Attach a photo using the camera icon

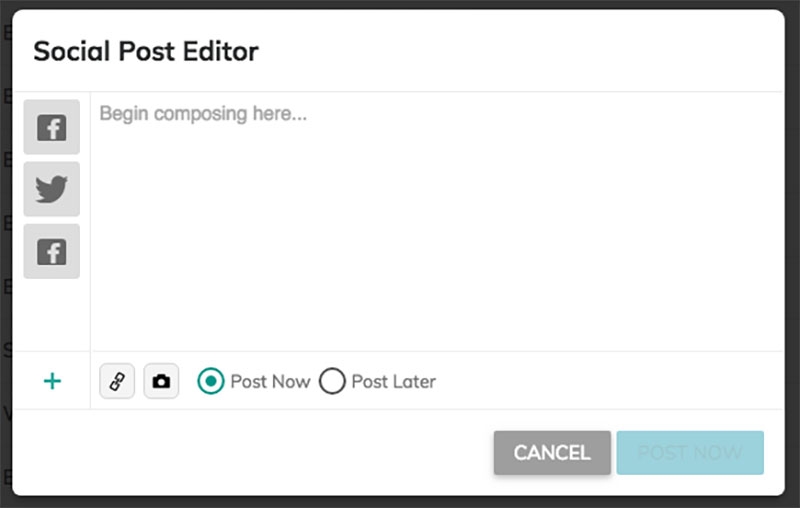point(161,381)
